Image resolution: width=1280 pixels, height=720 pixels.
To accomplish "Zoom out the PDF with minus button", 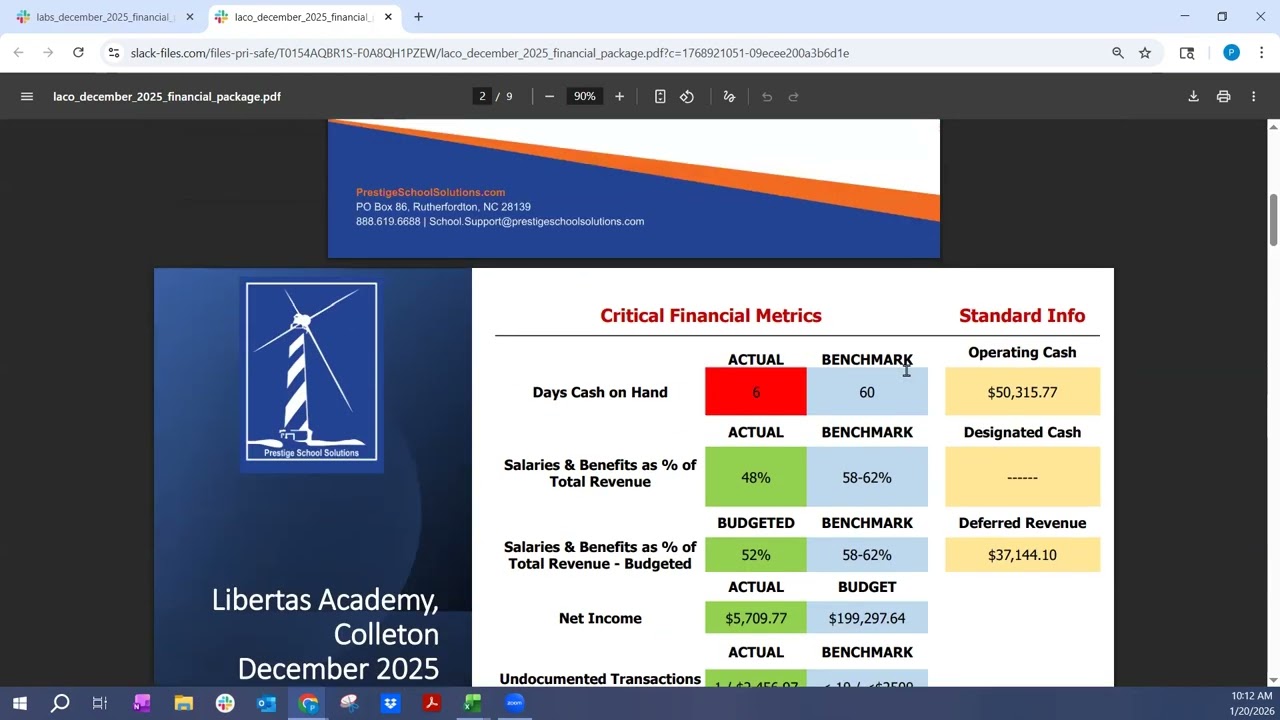I will (x=549, y=97).
